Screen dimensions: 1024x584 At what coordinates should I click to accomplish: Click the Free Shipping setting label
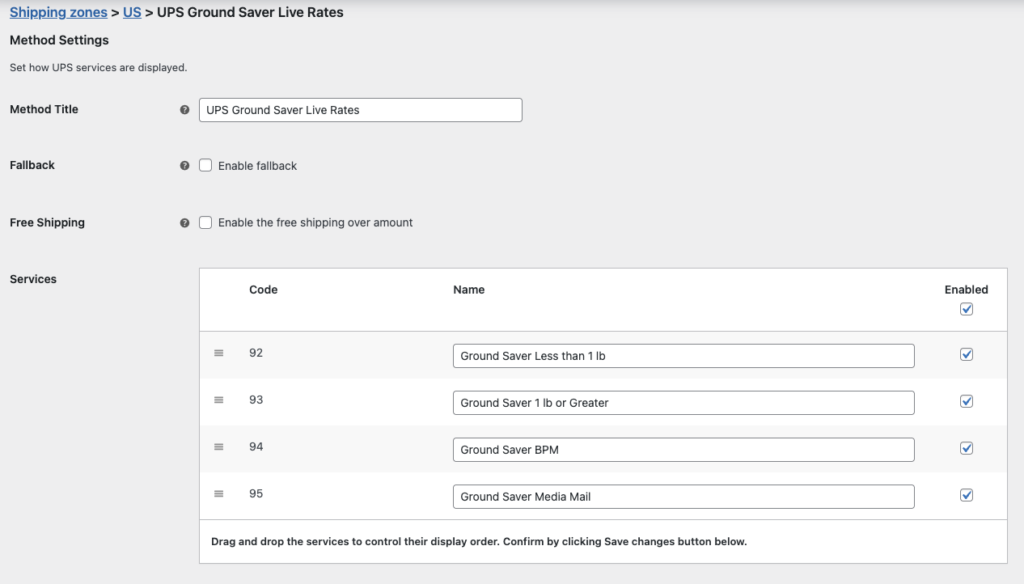point(47,223)
